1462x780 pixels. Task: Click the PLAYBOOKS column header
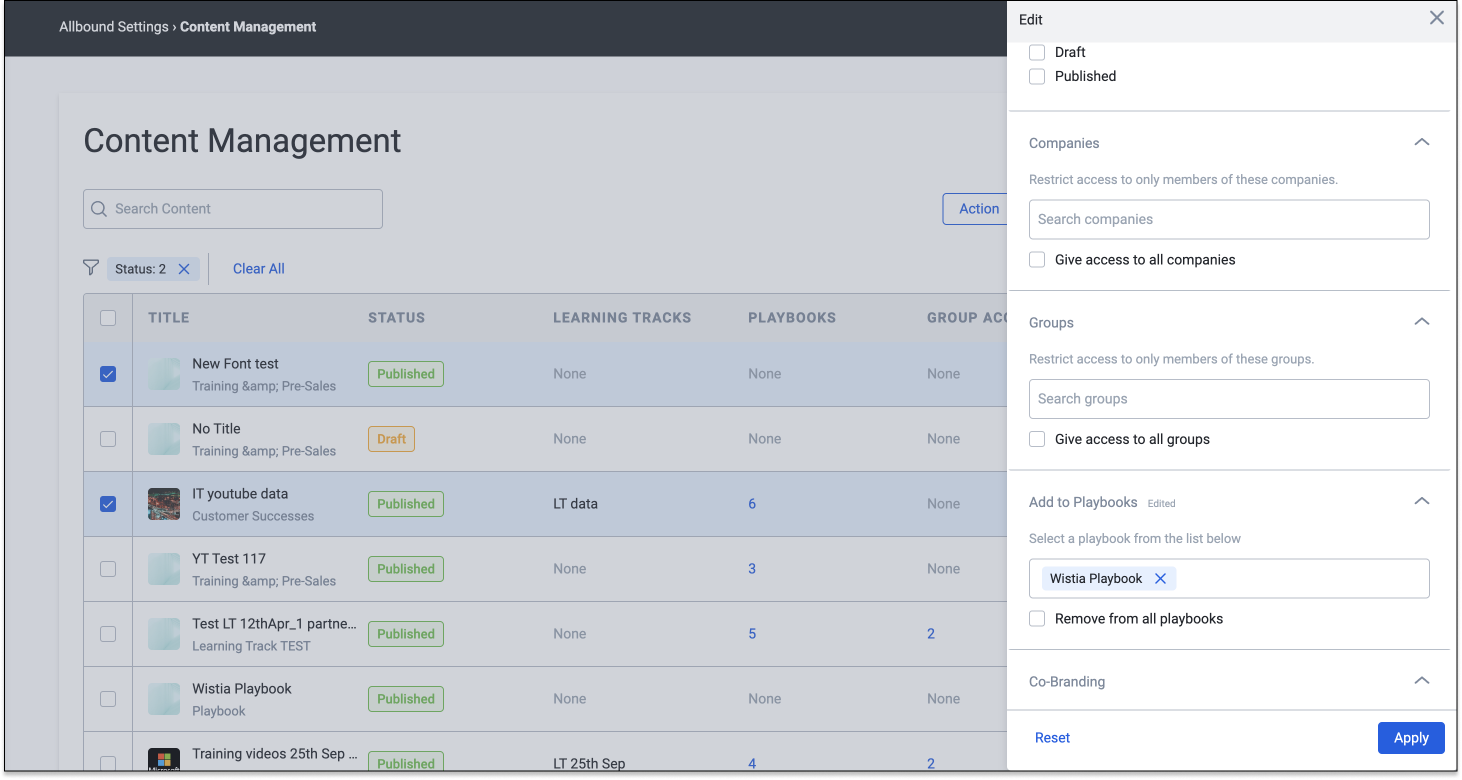(792, 318)
